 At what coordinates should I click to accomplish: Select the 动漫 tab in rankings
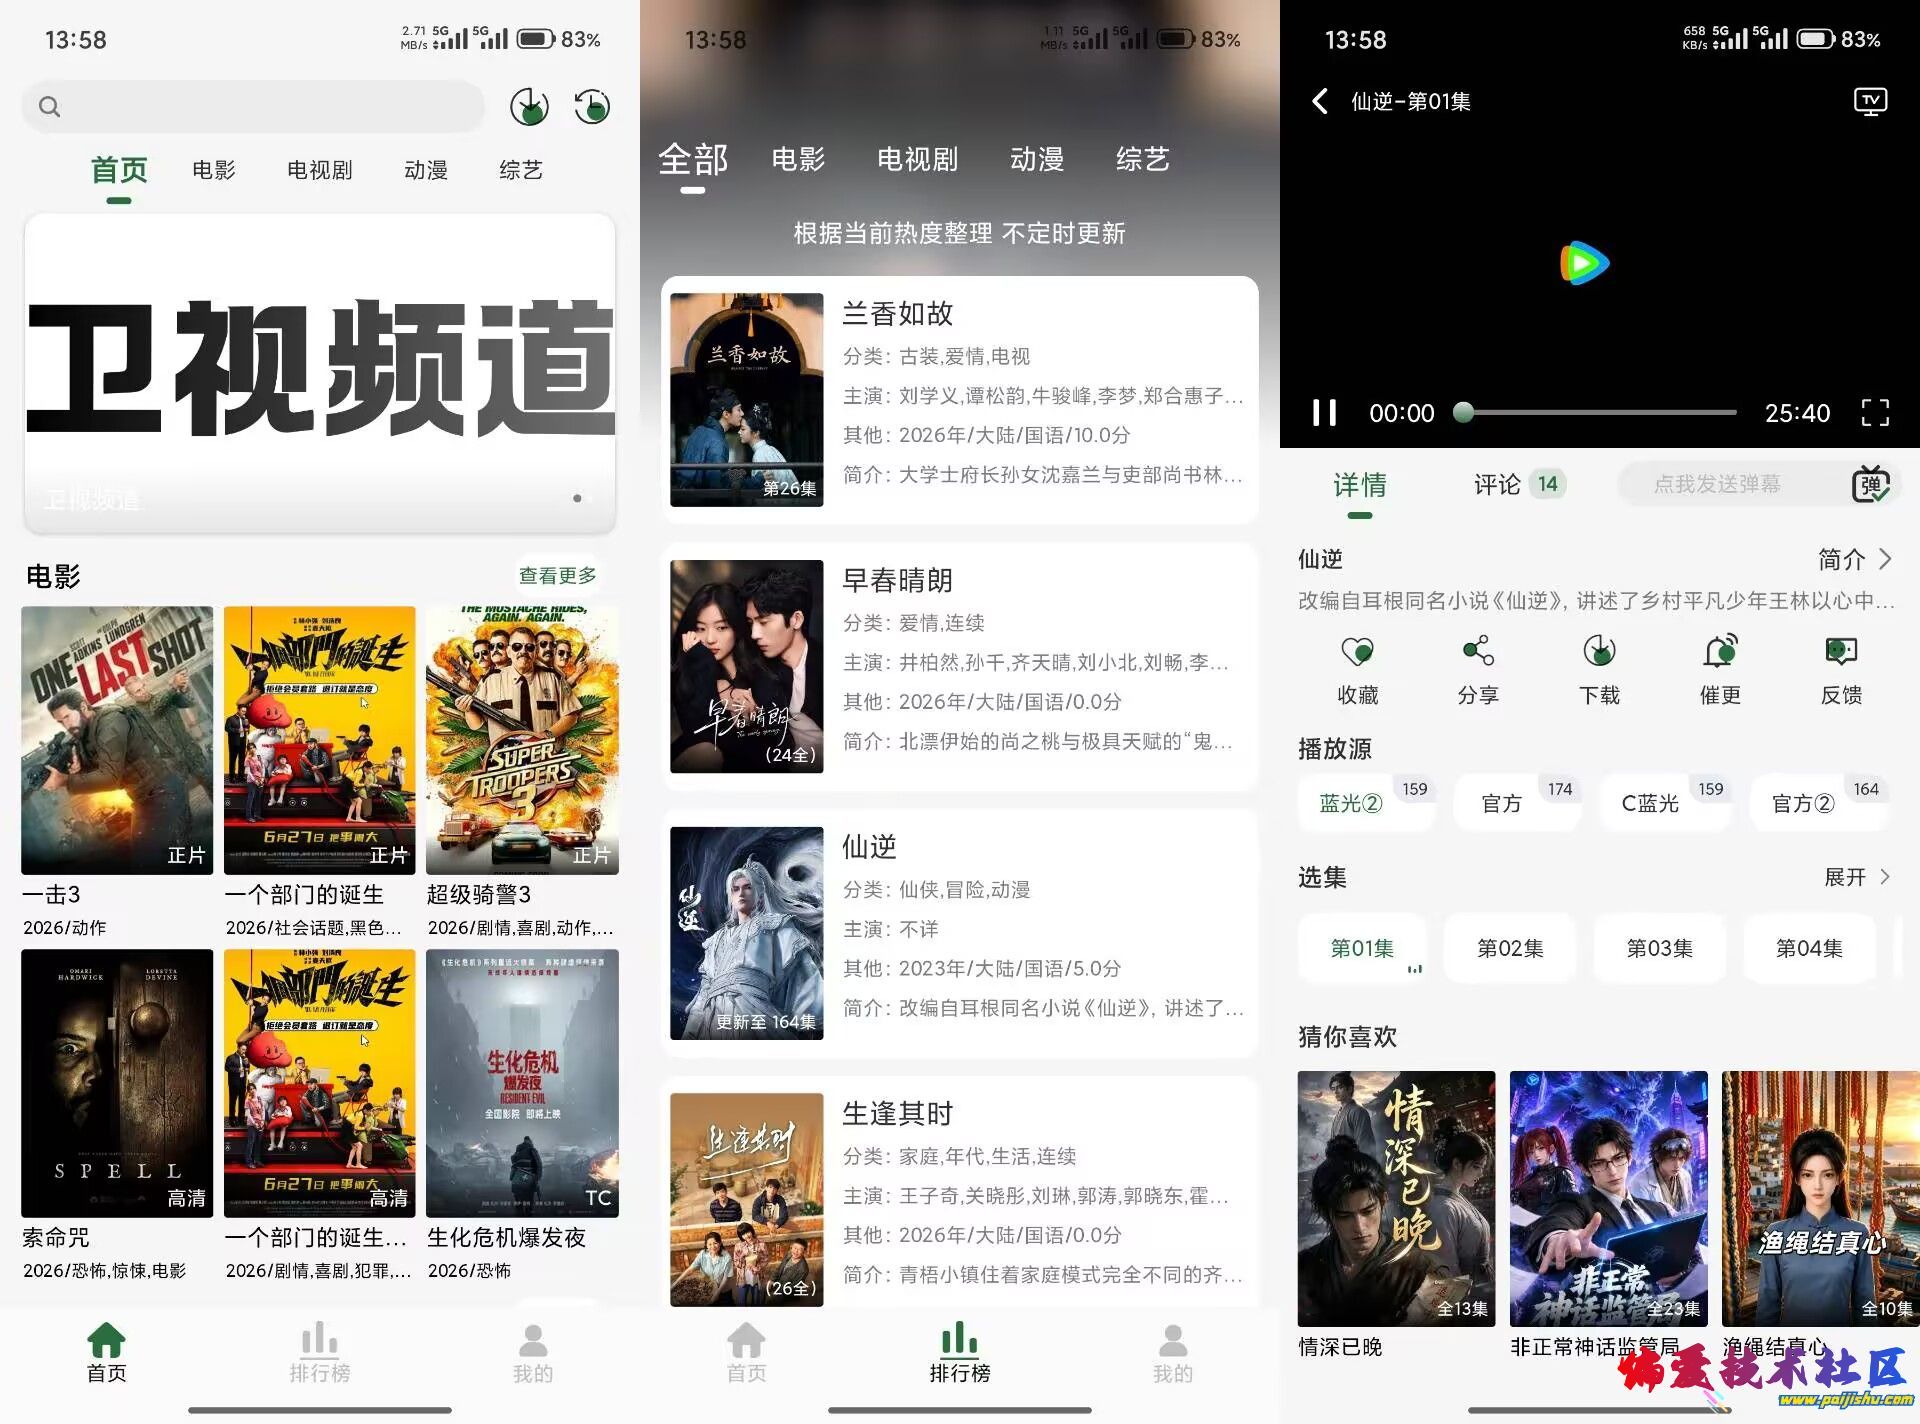coord(1037,160)
